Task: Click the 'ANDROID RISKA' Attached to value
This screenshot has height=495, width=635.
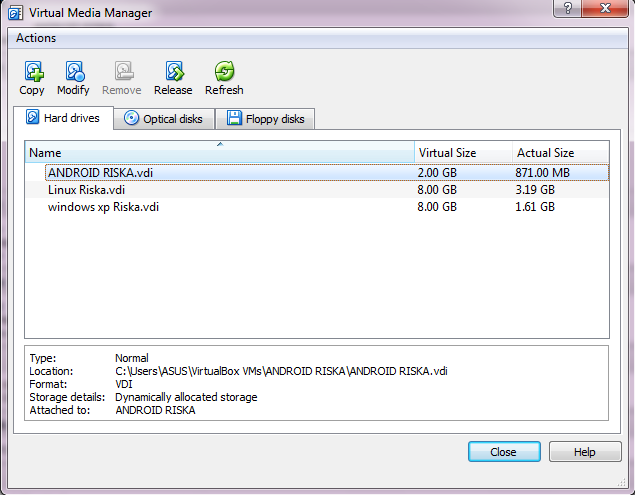Action: (x=155, y=410)
